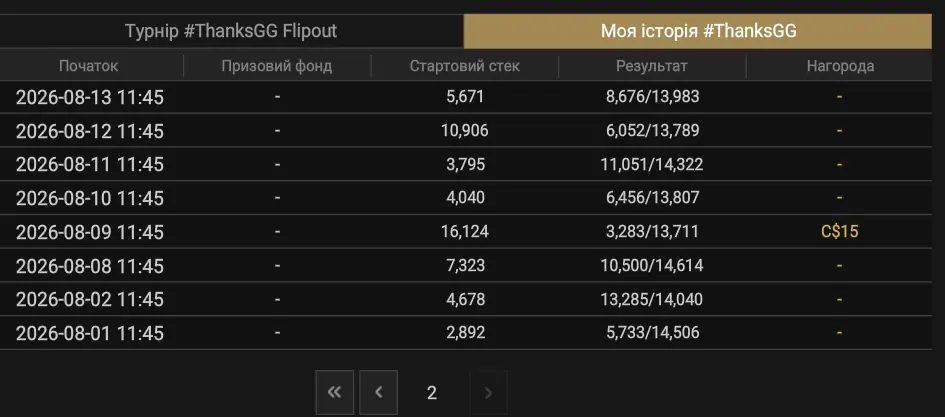Click the disabled next page arrow
Screen dimensions: 945x417
pos(488,392)
